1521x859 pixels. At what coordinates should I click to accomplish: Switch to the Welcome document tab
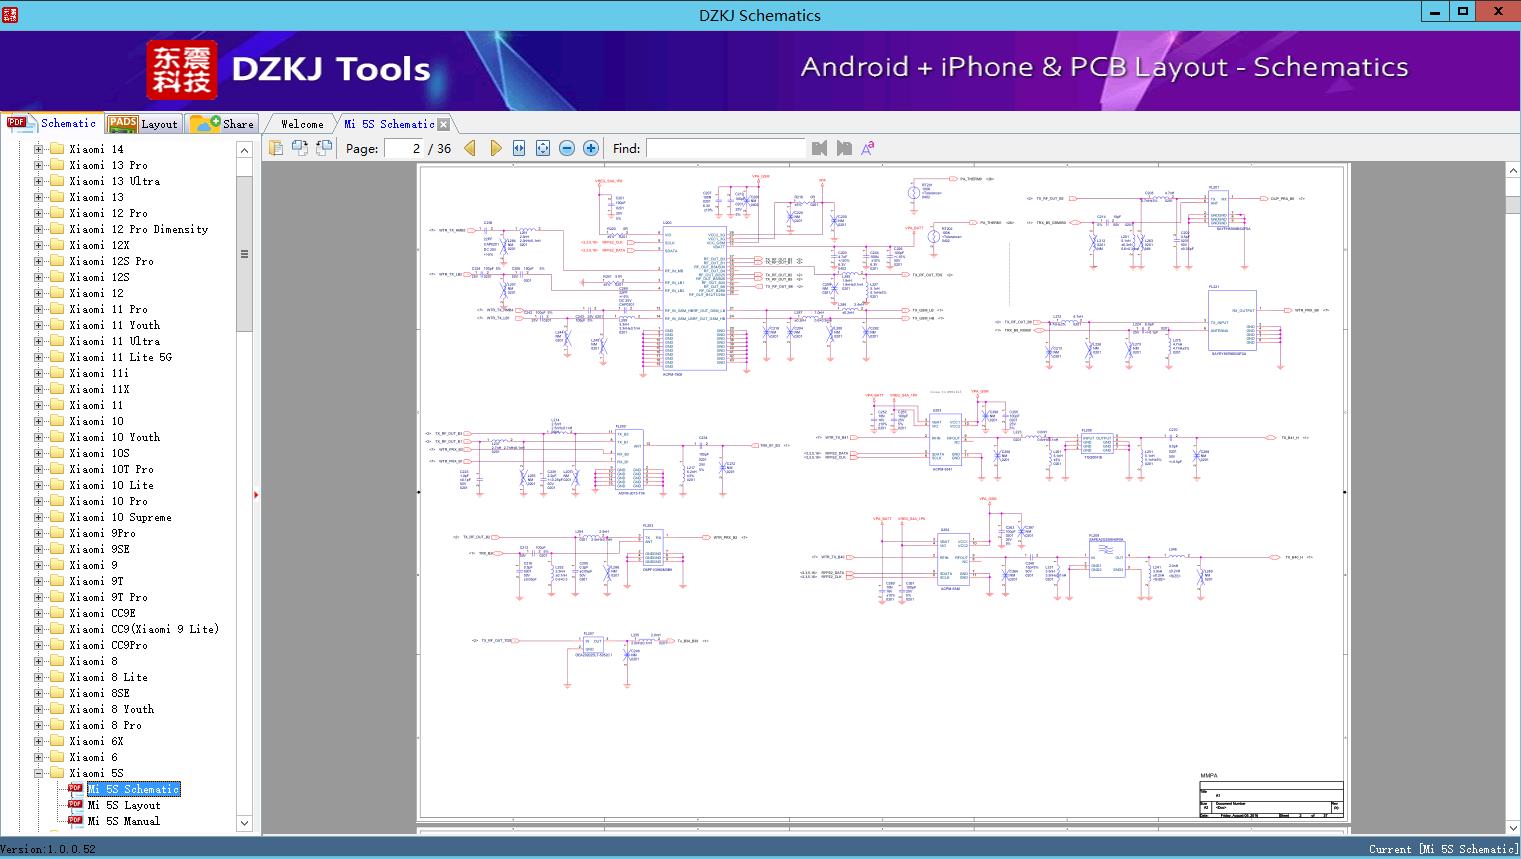click(x=302, y=124)
